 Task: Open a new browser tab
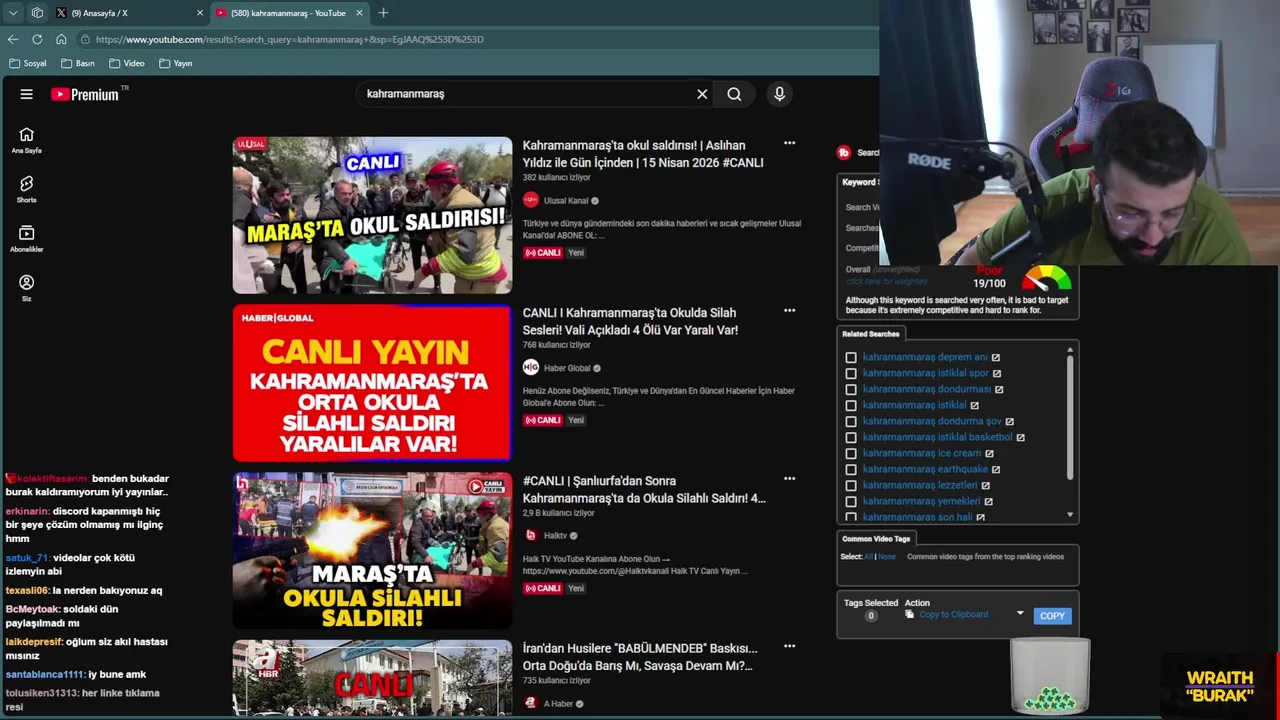click(383, 13)
